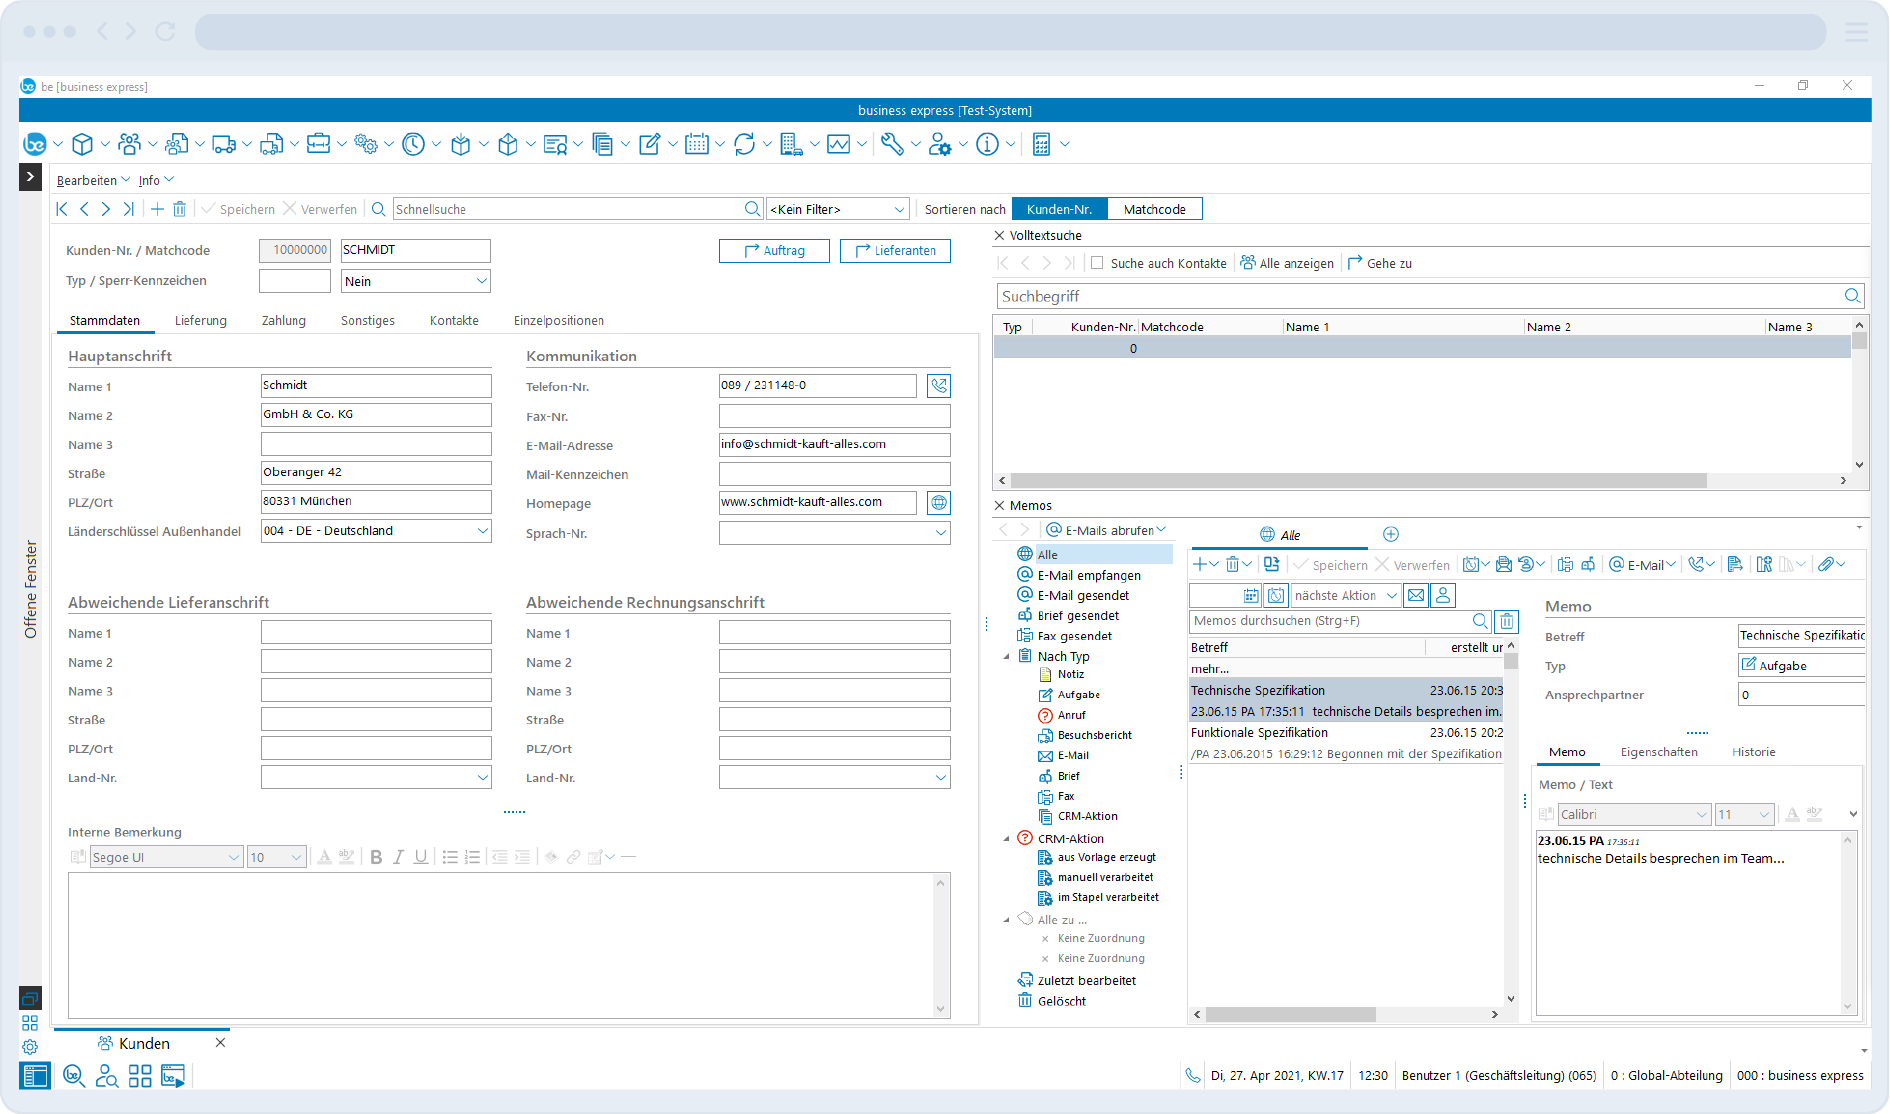Click the wrench tools icon
The width and height of the screenshot is (1890, 1114).
click(892, 144)
